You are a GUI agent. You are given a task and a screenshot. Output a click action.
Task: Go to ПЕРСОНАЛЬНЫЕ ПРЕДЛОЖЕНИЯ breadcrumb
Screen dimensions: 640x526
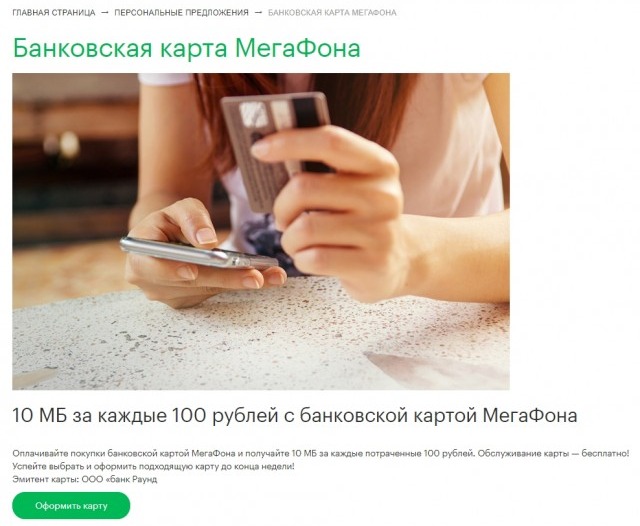[x=181, y=13]
